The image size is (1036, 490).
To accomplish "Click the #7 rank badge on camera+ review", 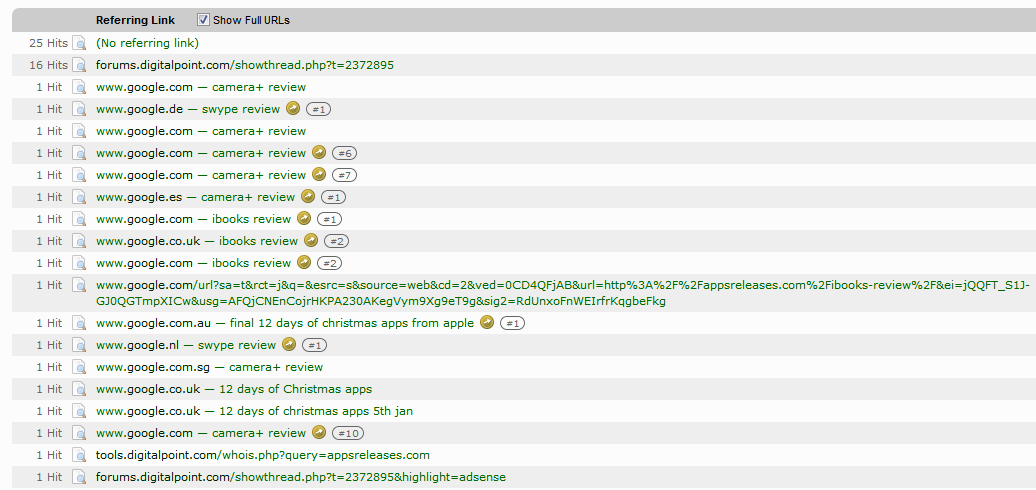I will coord(344,175).
